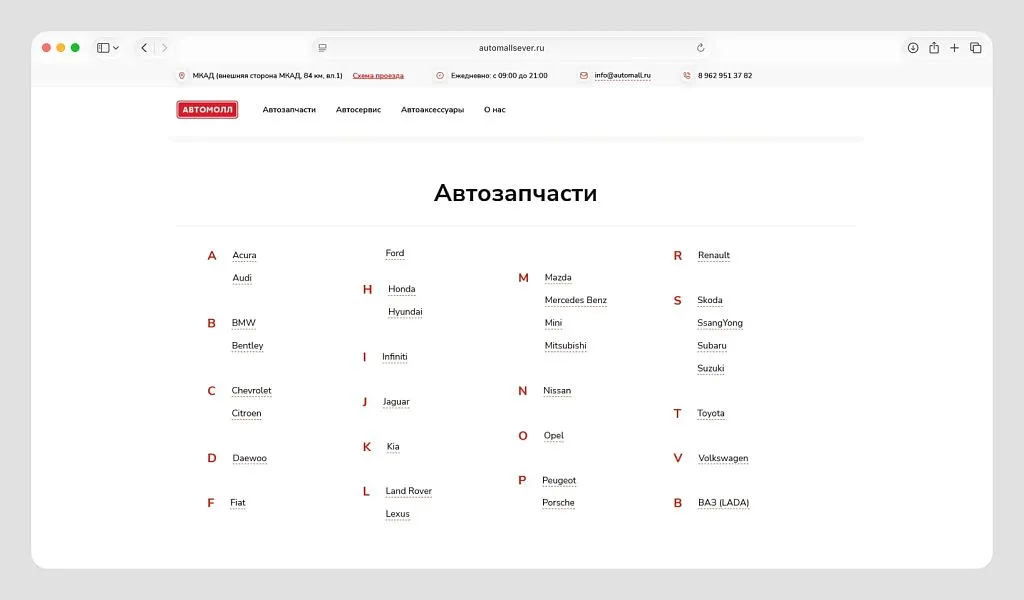Open the ВАЗ (LADA) brand link

(x=724, y=503)
